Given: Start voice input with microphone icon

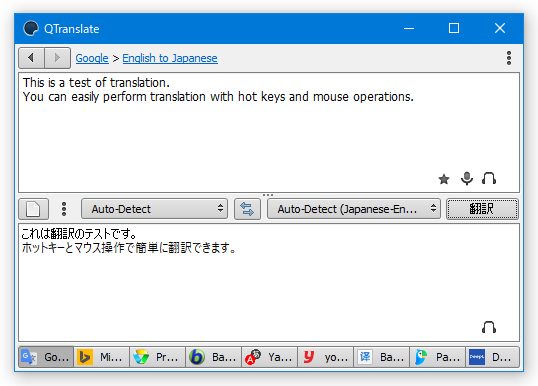Looking at the screenshot, I should coord(467,179).
